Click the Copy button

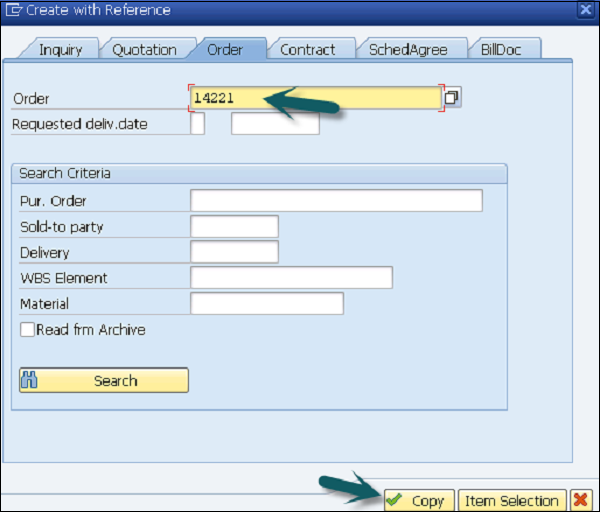click(x=419, y=500)
